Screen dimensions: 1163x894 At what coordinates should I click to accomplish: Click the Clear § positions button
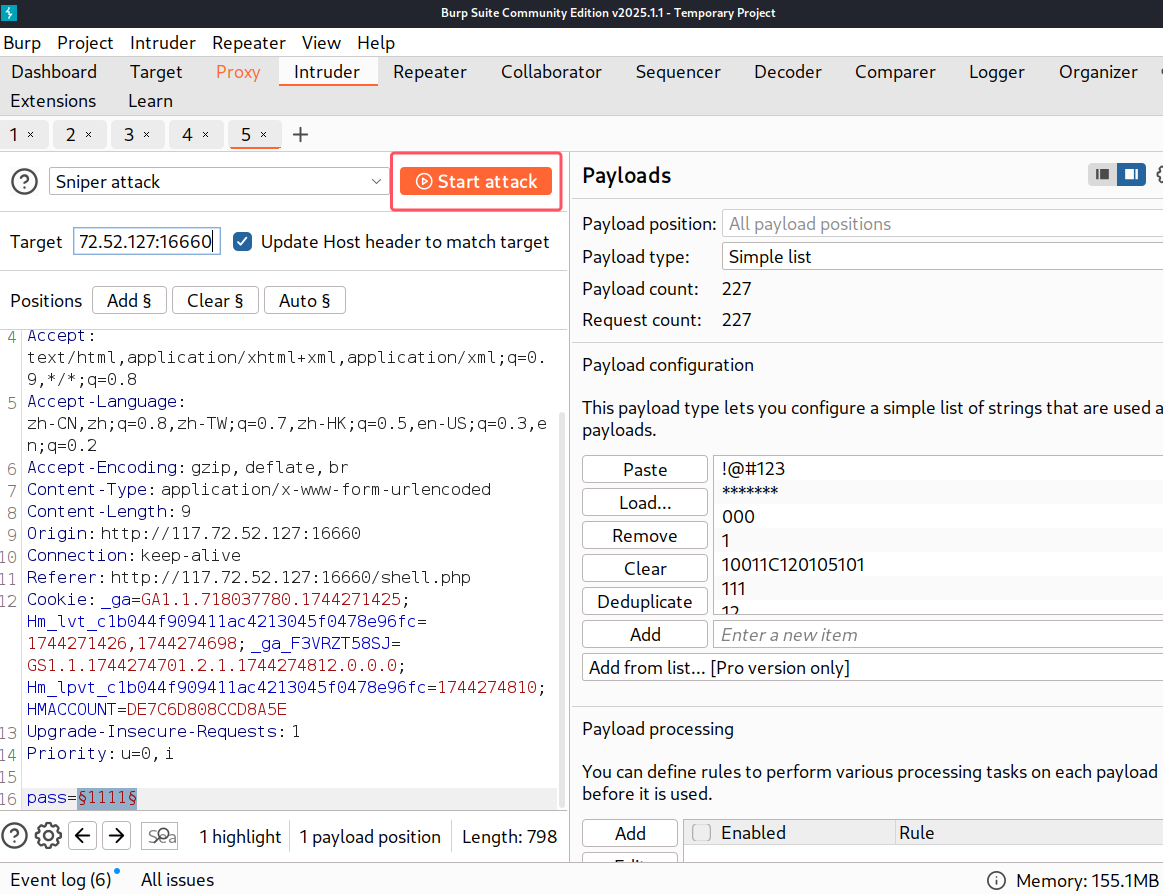click(215, 300)
